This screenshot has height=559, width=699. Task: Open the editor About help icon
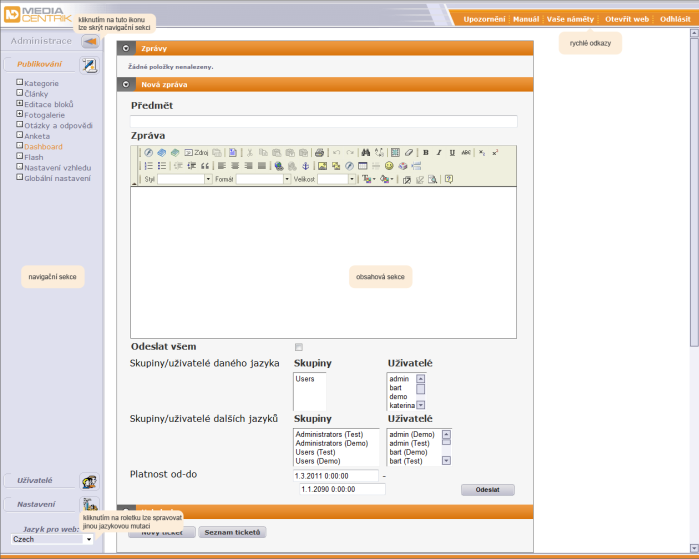(x=448, y=179)
